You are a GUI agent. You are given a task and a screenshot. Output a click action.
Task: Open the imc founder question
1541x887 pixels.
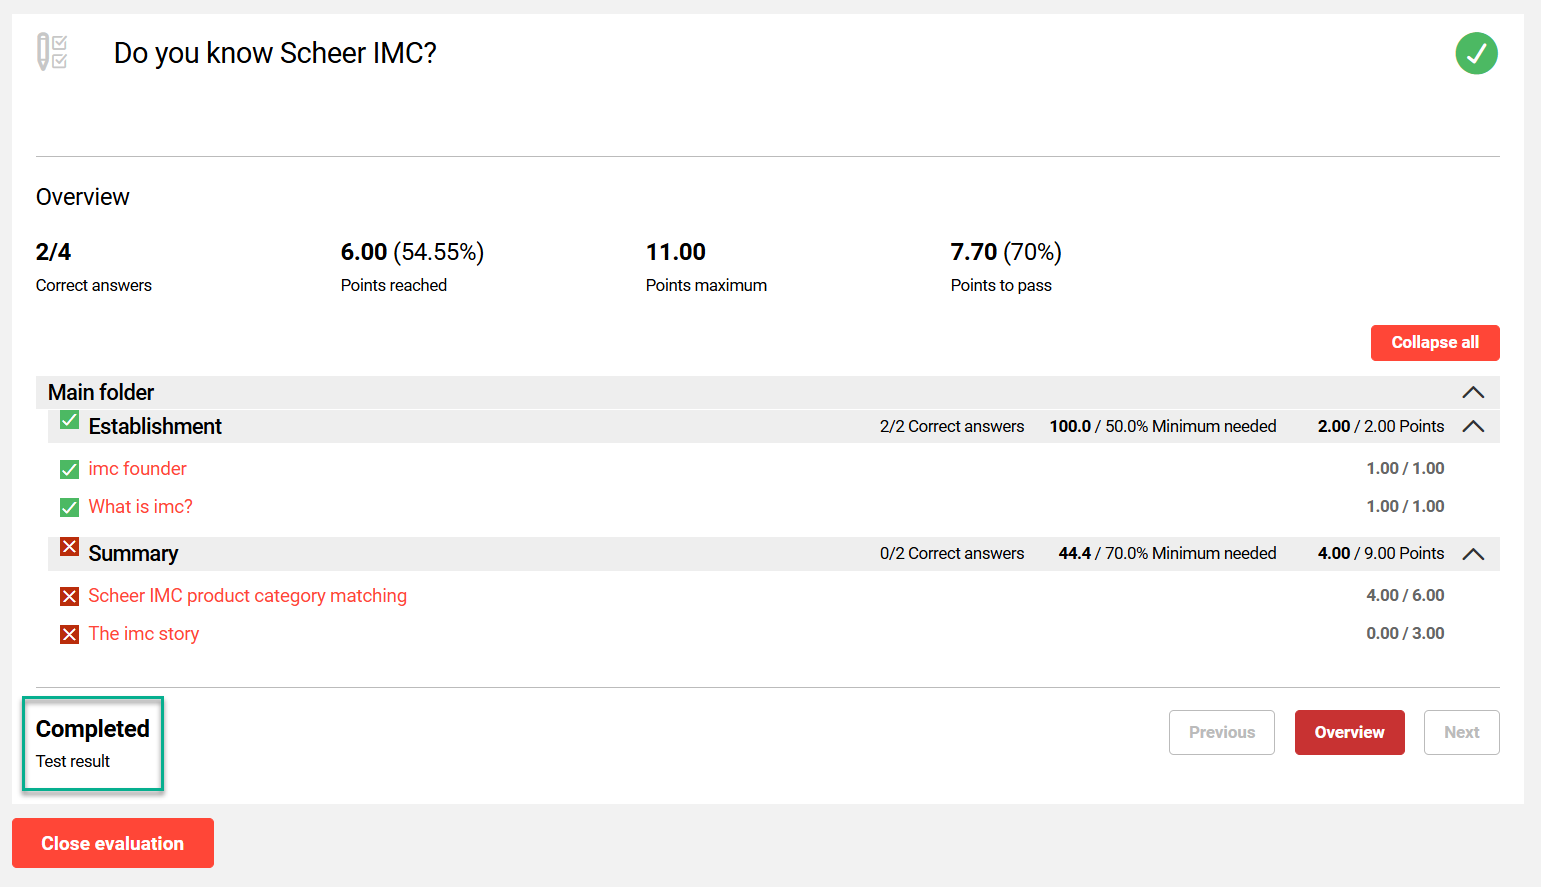(x=137, y=469)
